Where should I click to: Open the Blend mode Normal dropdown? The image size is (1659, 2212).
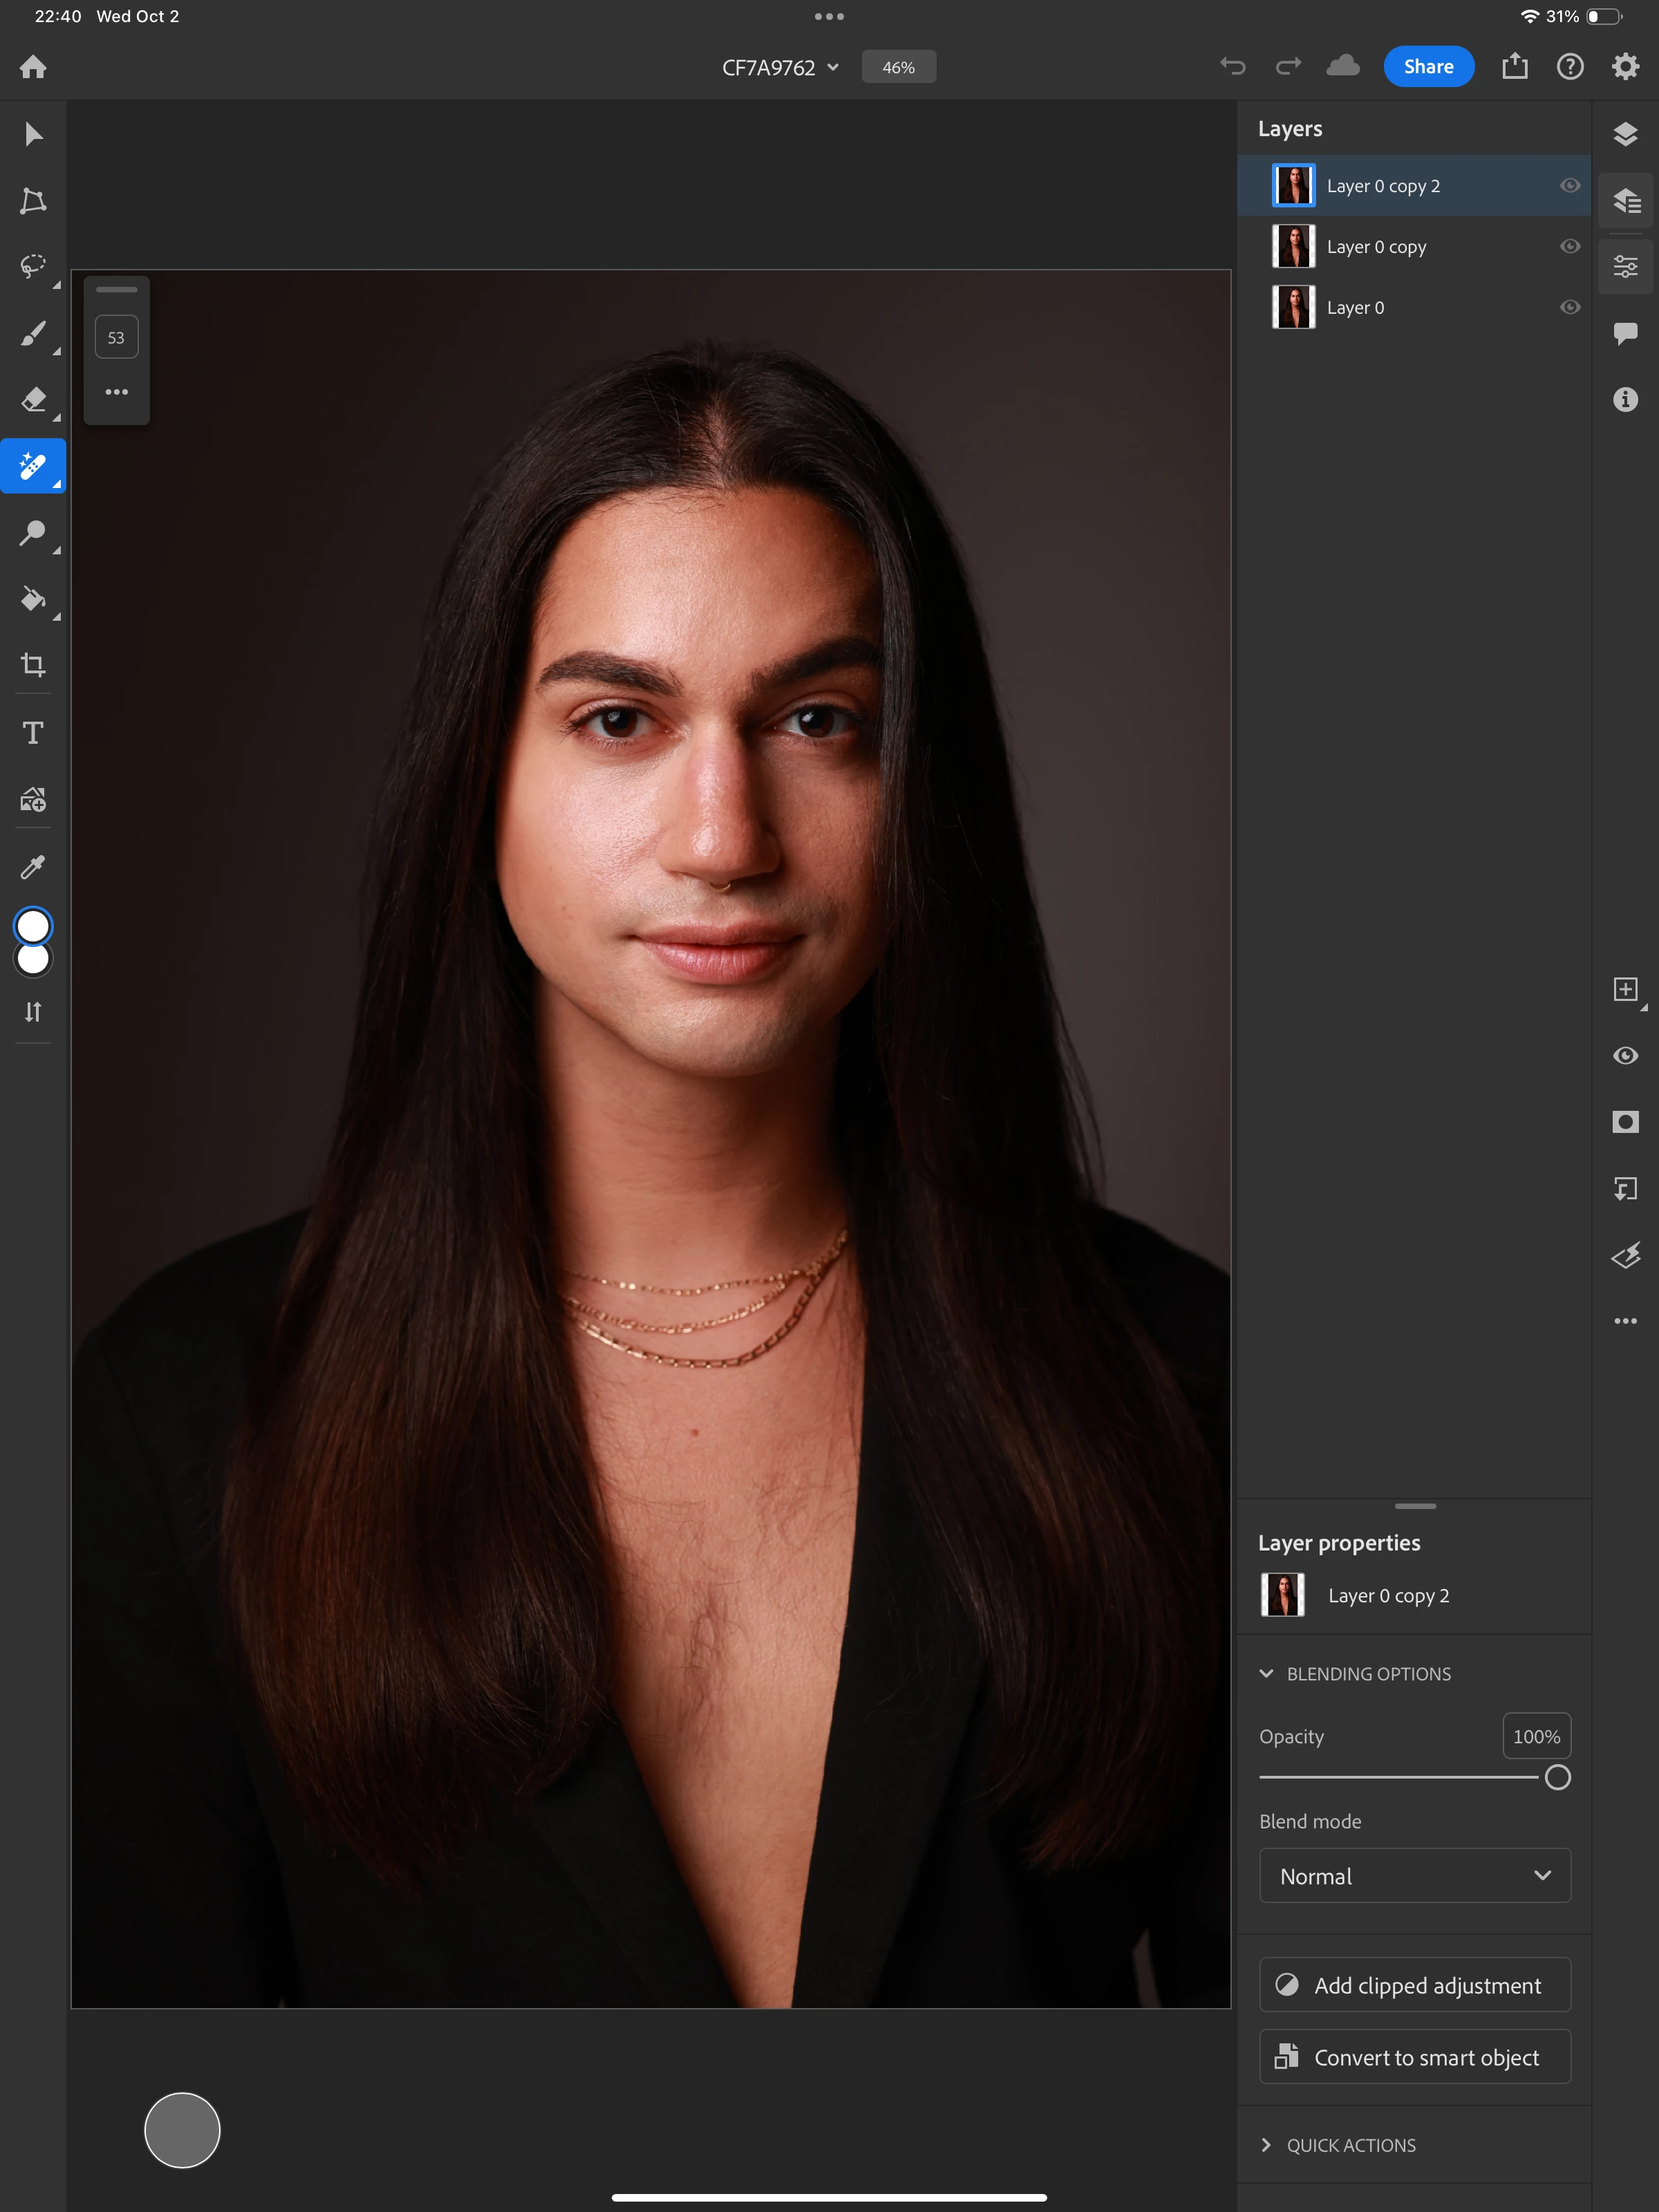(x=1414, y=1876)
